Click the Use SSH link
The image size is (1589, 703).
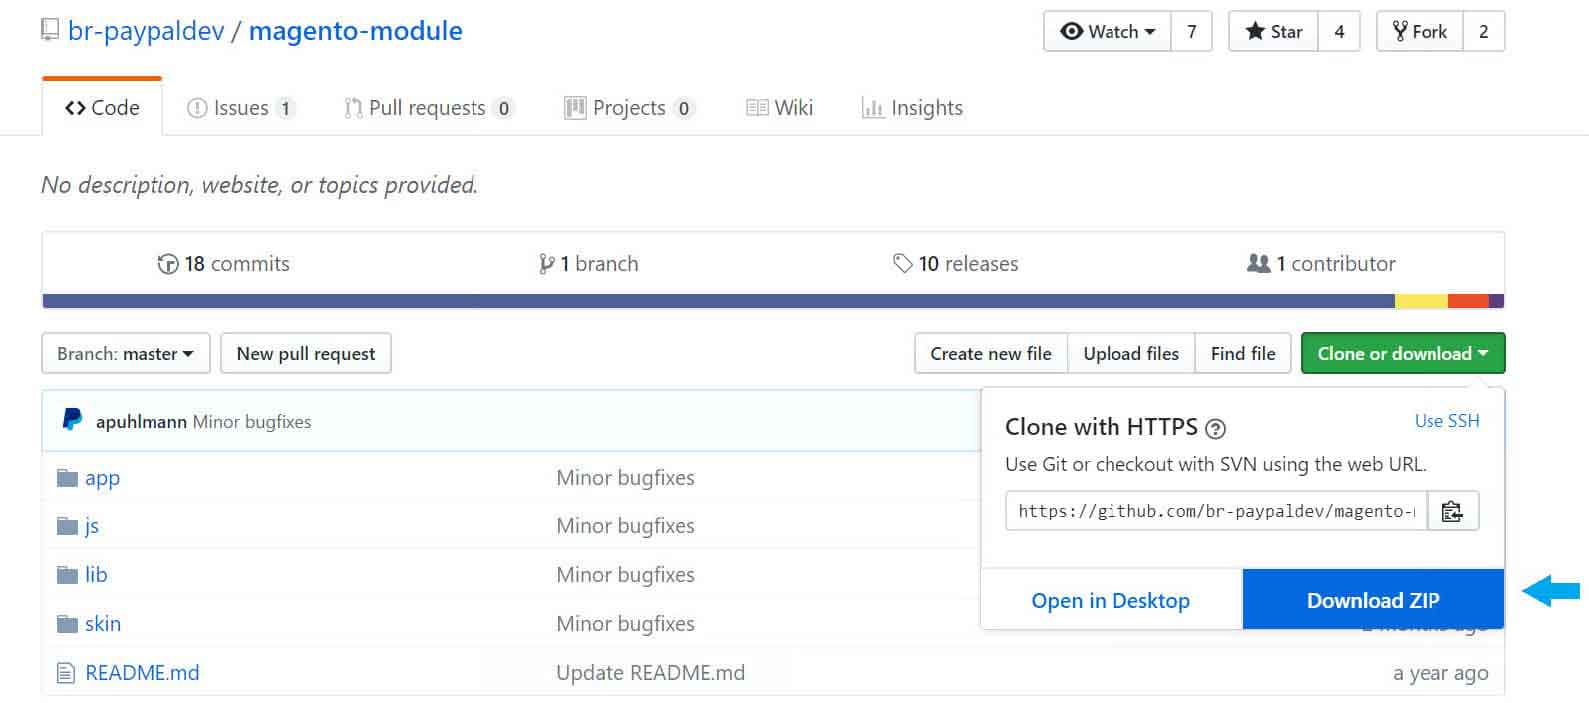pyautogui.click(x=1447, y=421)
